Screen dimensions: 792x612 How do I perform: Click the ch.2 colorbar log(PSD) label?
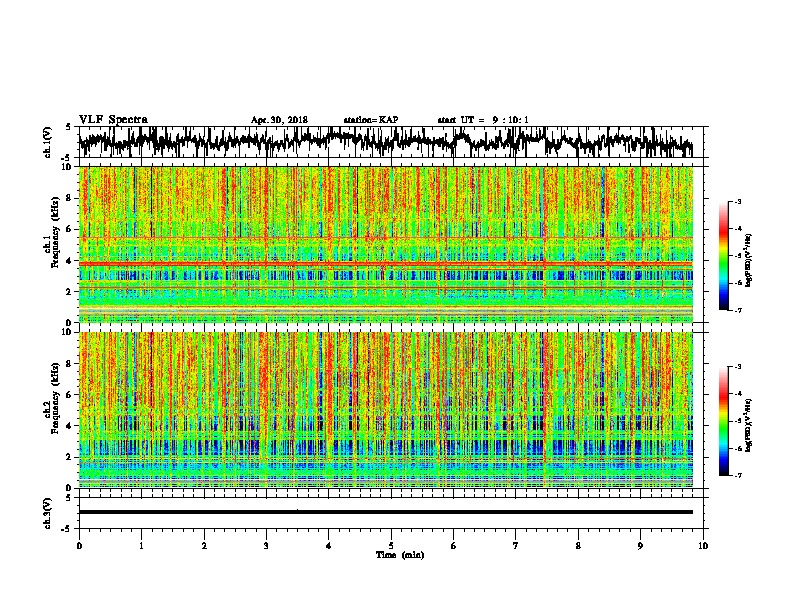(748, 425)
